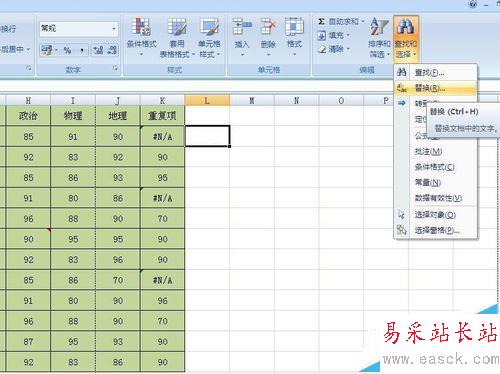Apply accounting number format icon
The image size is (500, 374).
tap(46, 50)
